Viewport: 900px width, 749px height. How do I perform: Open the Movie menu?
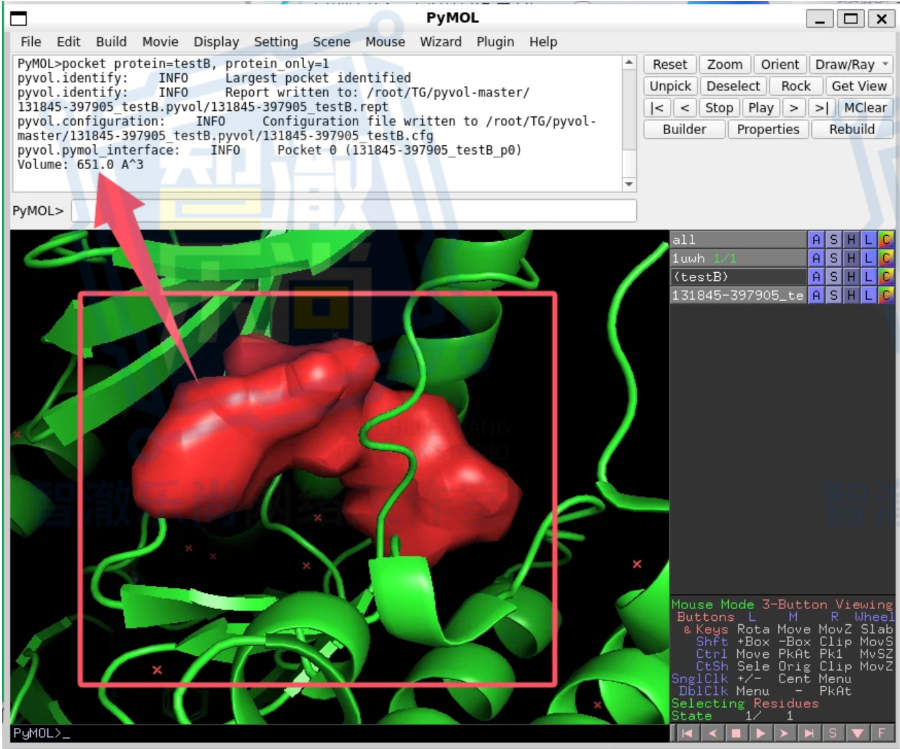tap(160, 42)
